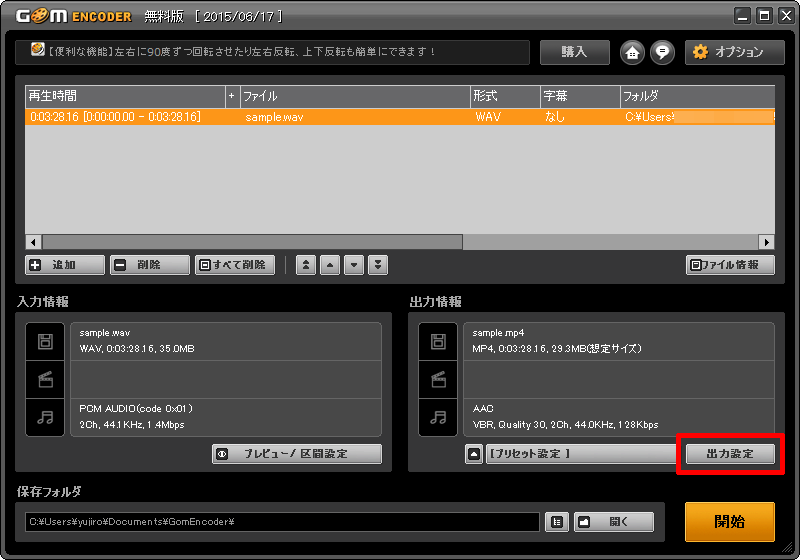Click the + column header in file list
This screenshot has height=560, width=800.
pos(232,96)
